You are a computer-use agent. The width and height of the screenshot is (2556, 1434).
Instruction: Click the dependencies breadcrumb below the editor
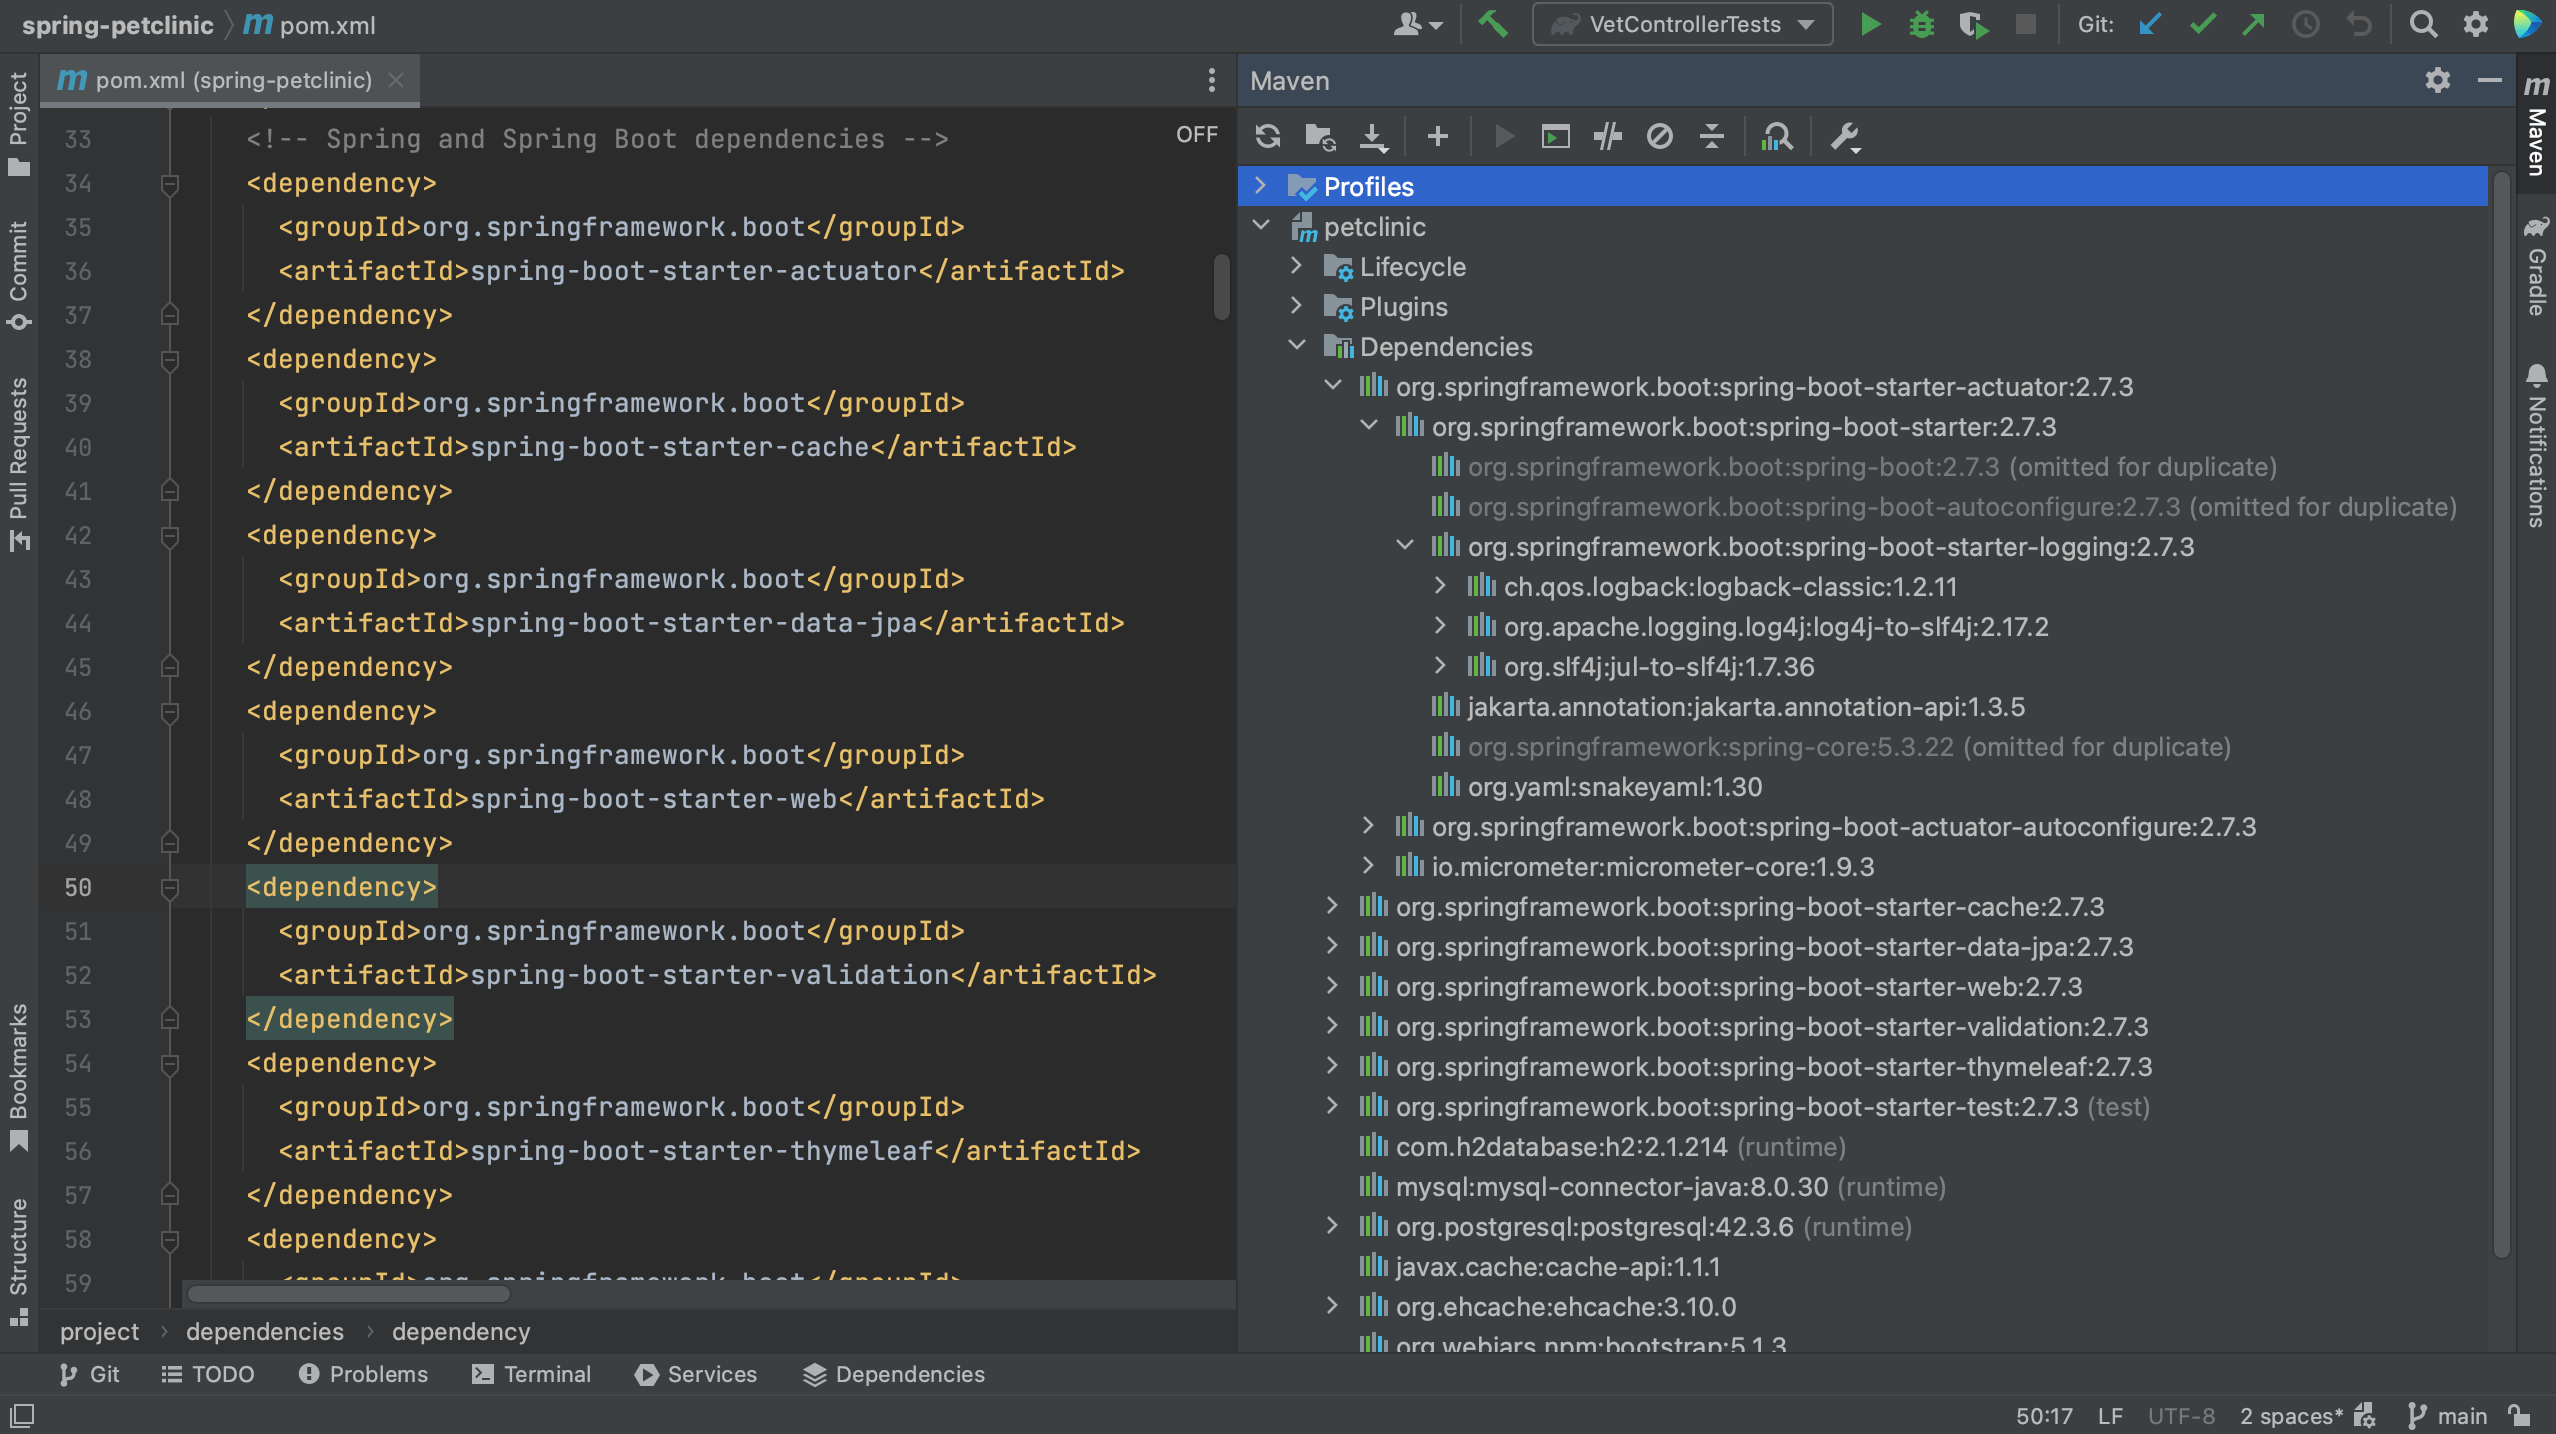[x=263, y=1331]
